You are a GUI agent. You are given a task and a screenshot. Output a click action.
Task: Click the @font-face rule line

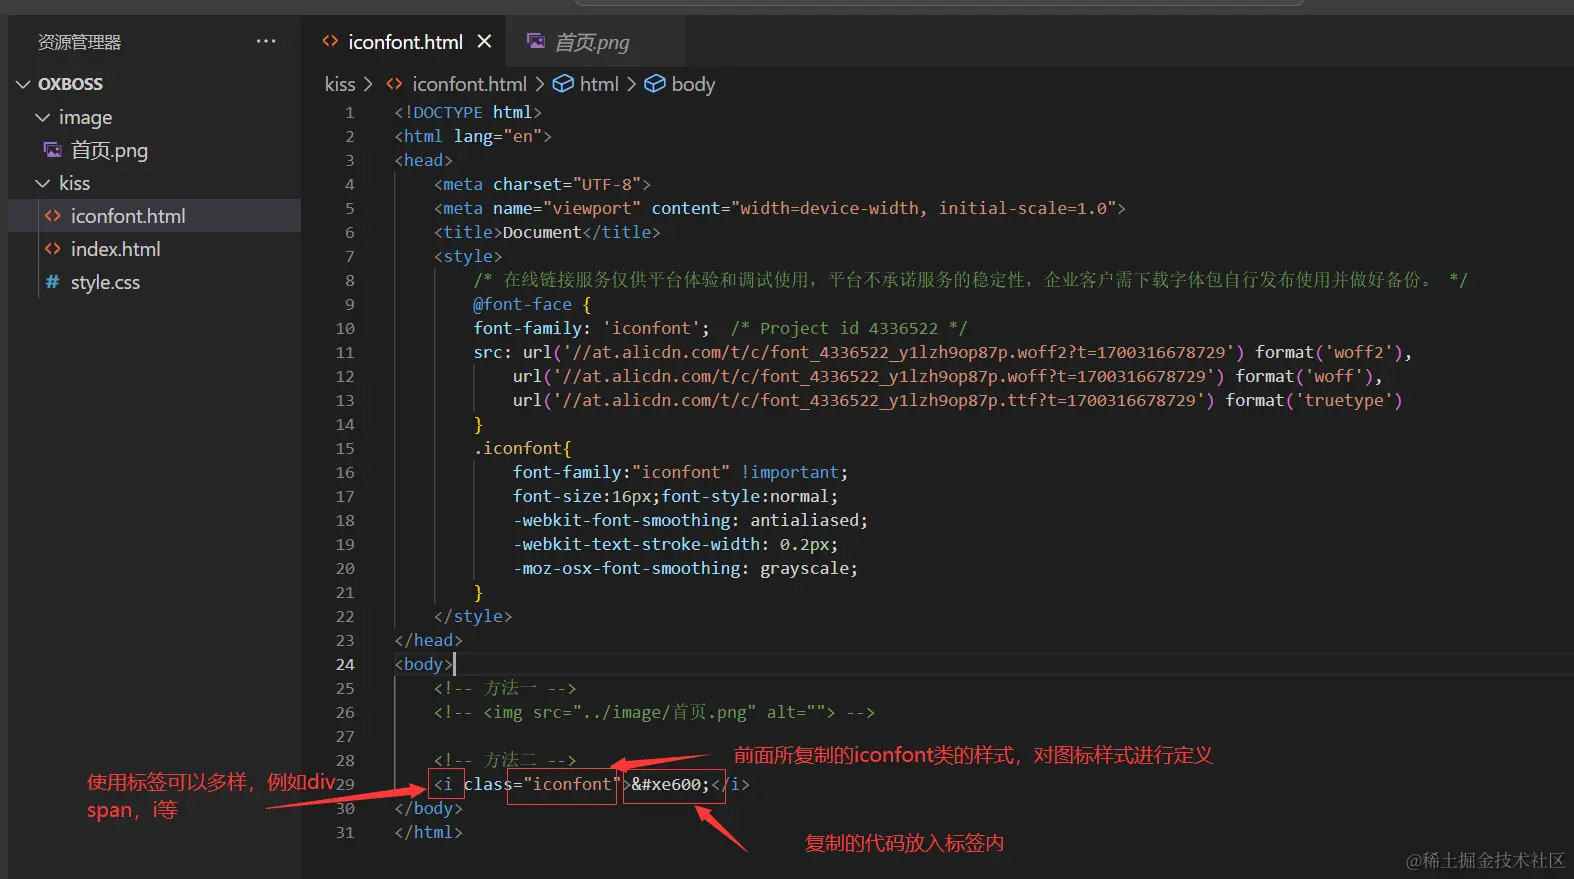[x=532, y=304]
